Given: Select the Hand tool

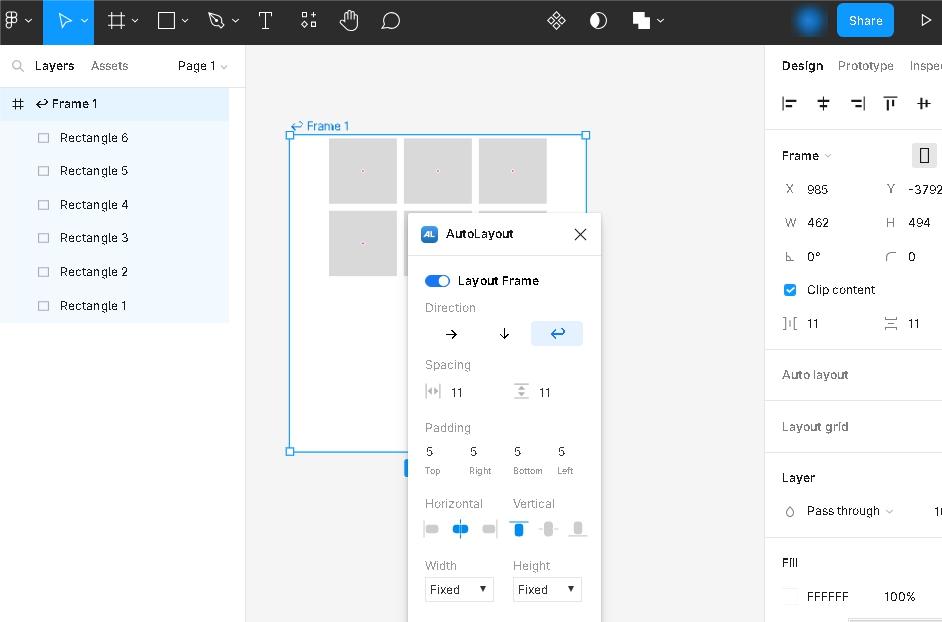Looking at the screenshot, I should point(348,21).
